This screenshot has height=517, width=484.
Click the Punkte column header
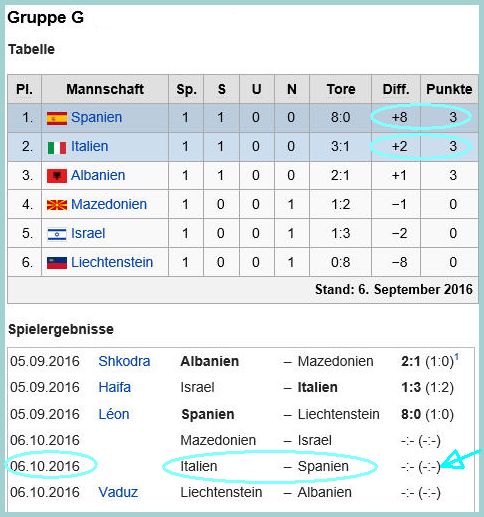coord(449,89)
